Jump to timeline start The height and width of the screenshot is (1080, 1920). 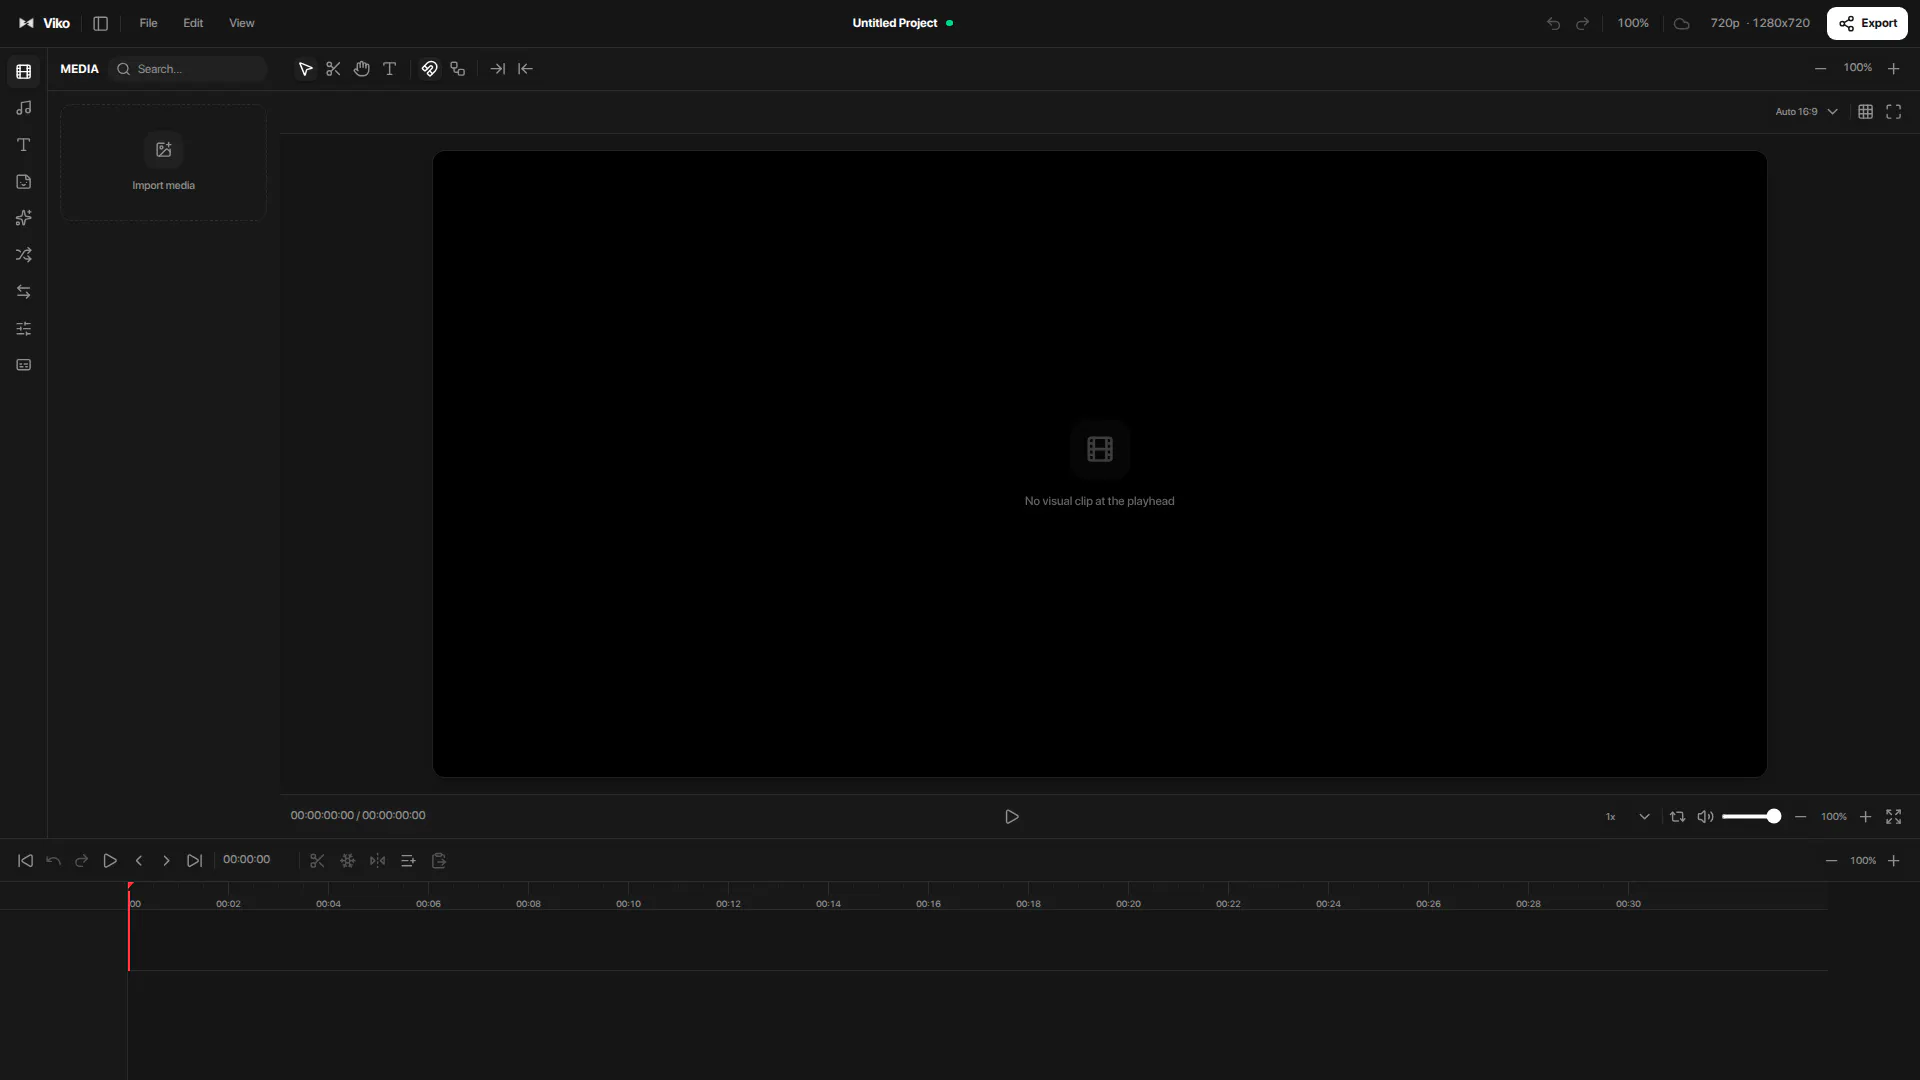(25, 861)
